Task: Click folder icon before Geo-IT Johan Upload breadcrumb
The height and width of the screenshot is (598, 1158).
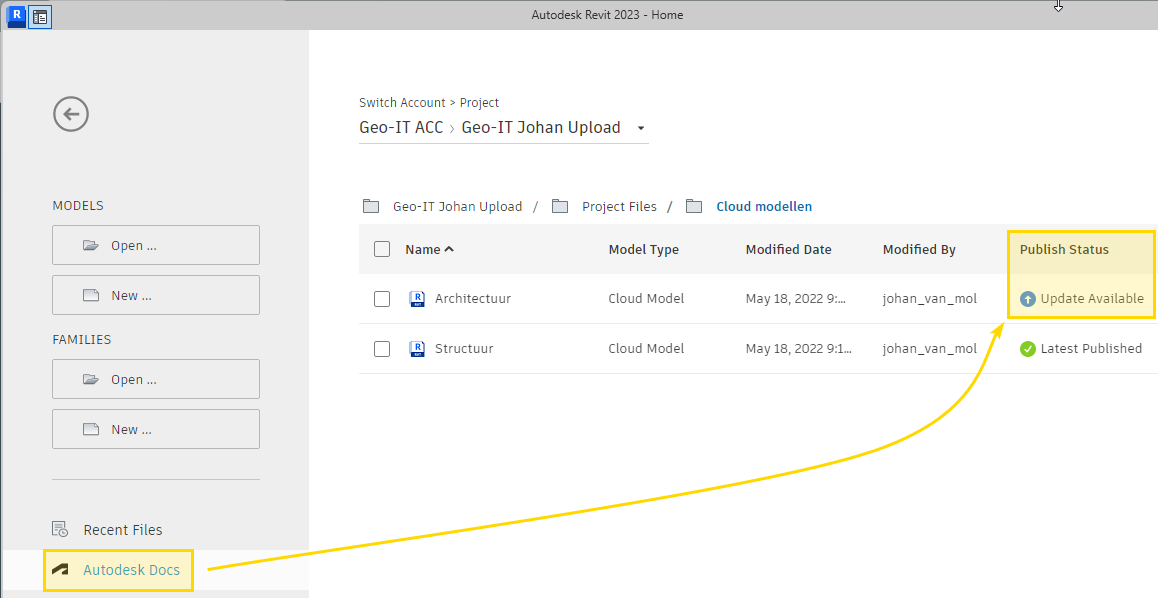Action: coord(371,206)
